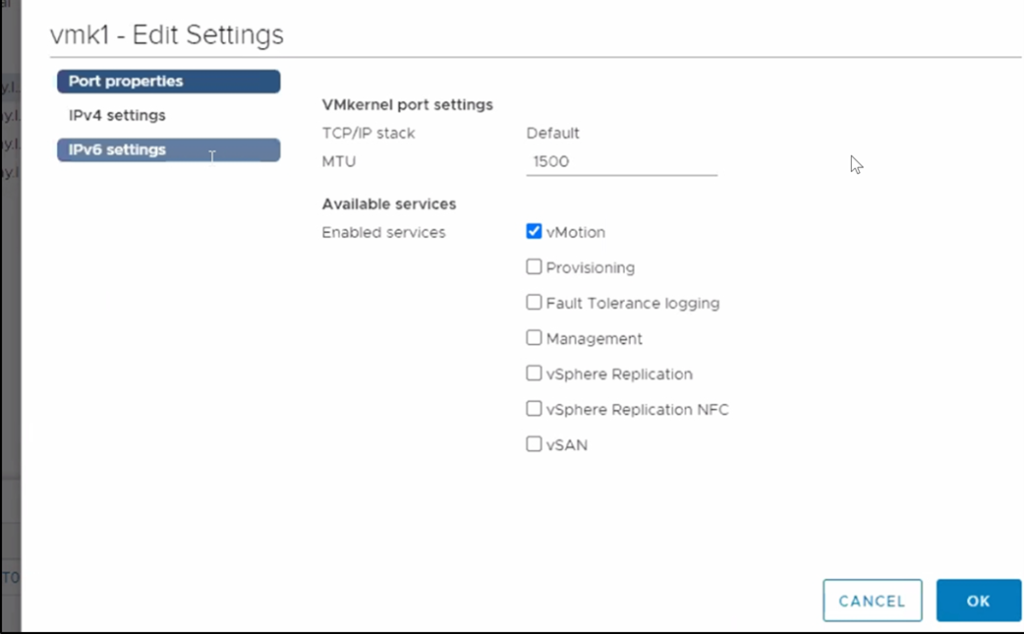Click the Default TCP/IP stack value
Viewport: 1024px width, 634px height.
coord(552,132)
